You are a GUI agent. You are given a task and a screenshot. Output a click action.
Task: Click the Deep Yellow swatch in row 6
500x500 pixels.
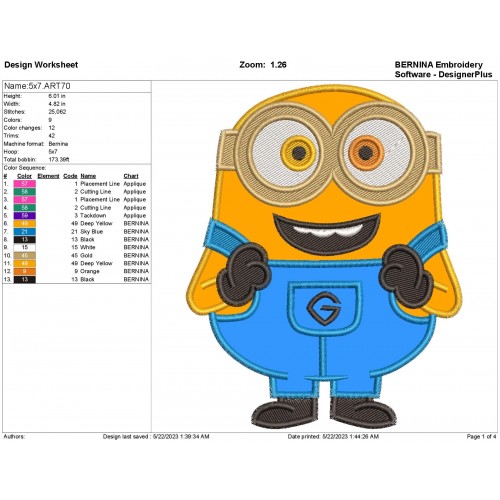coord(25,224)
